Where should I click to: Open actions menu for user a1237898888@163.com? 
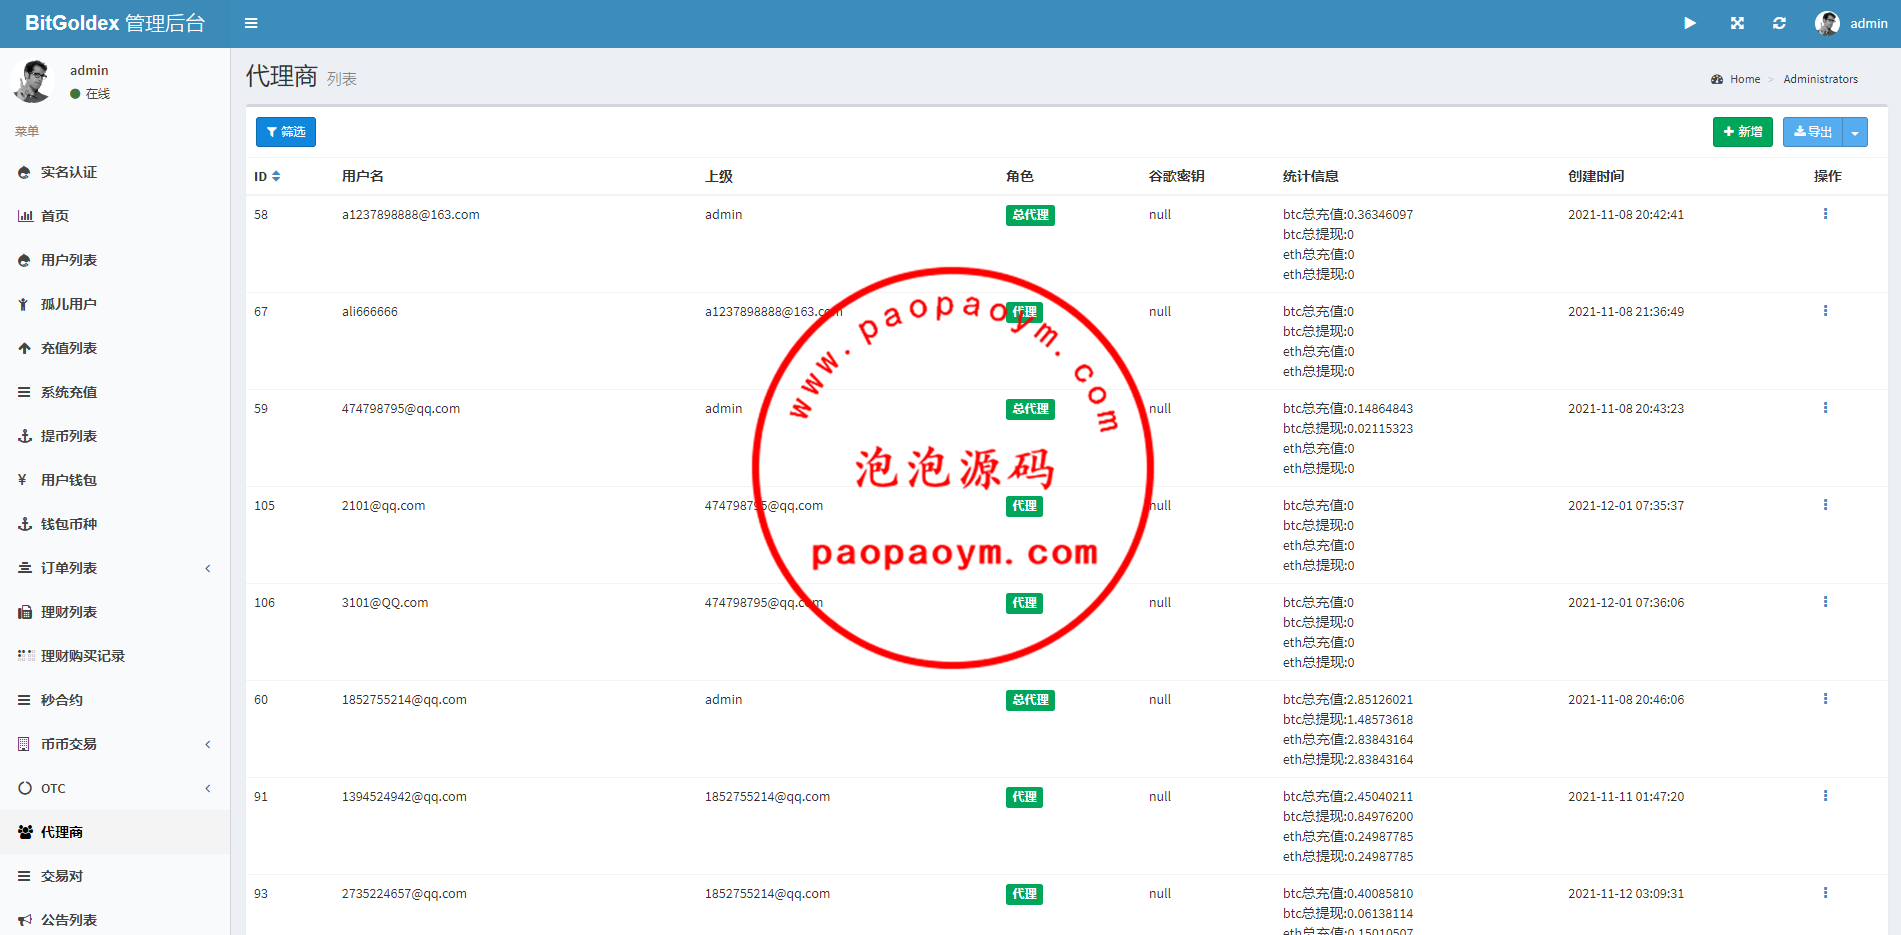[1825, 214]
